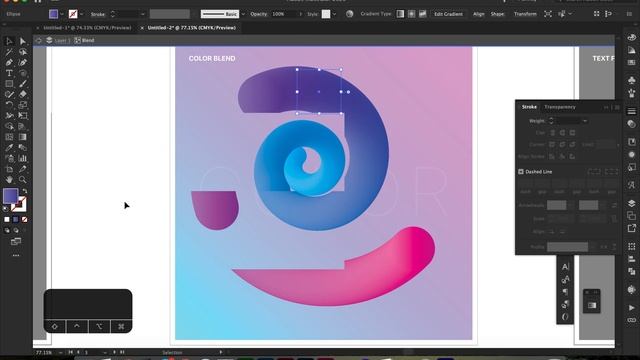Set fill mode to Color
Viewport: 640px width, 360px height.
7,220
